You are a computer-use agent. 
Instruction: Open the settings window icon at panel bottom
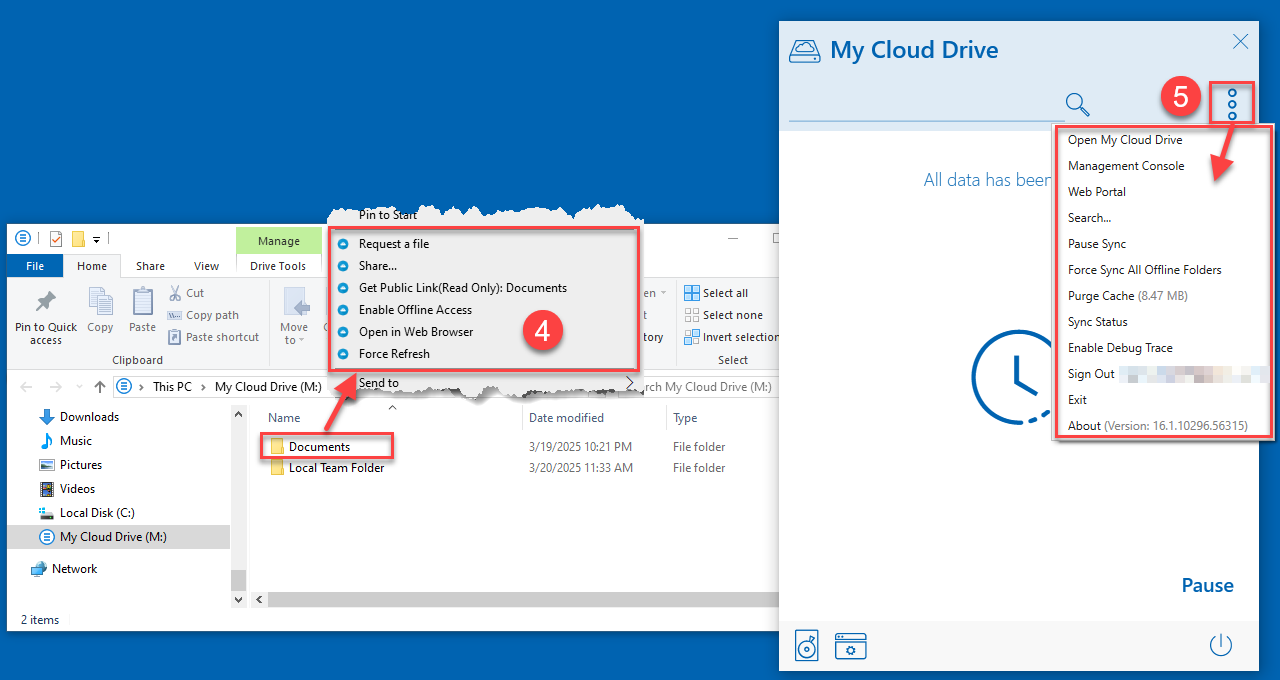coord(850,646)
